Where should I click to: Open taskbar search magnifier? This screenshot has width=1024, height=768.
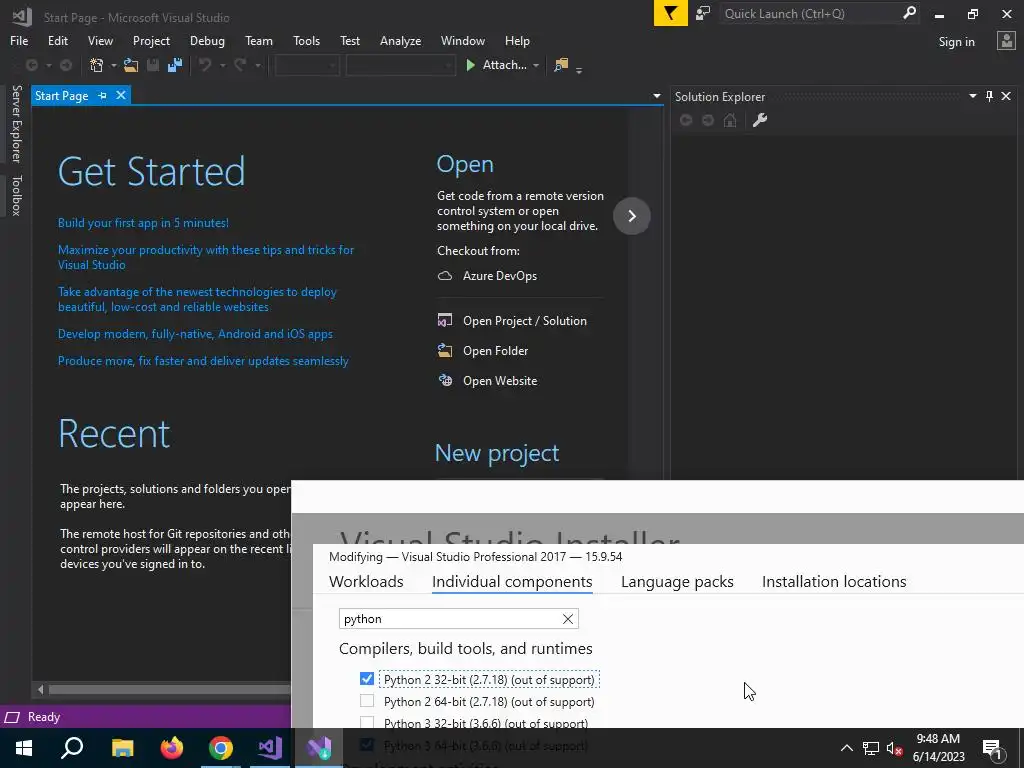72,748
